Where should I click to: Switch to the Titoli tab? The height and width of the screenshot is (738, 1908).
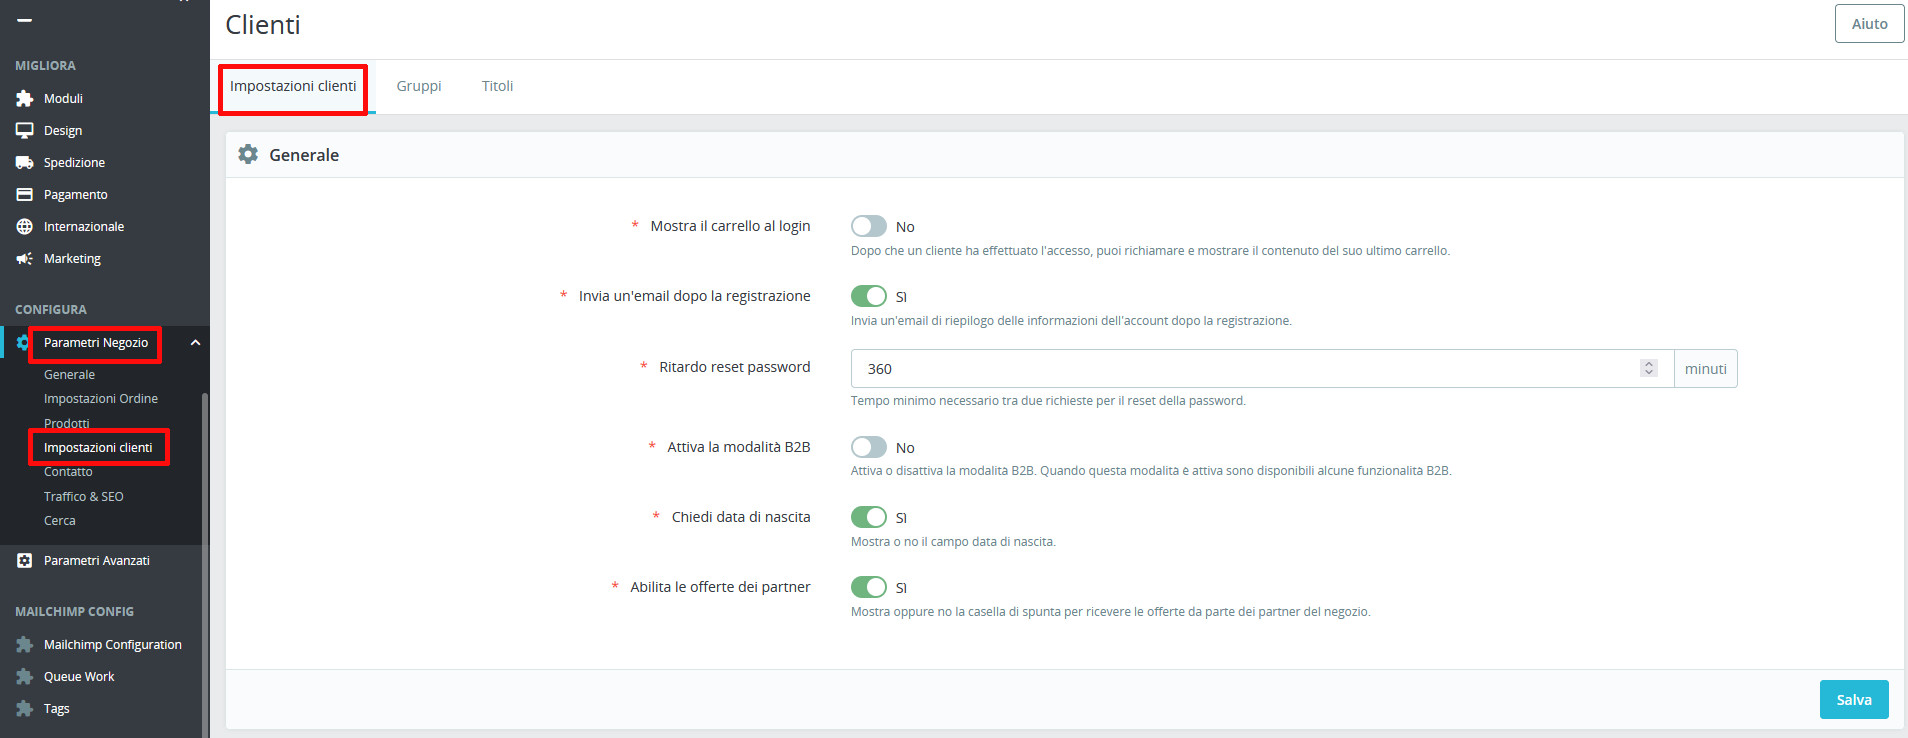[x=497, y=86]
